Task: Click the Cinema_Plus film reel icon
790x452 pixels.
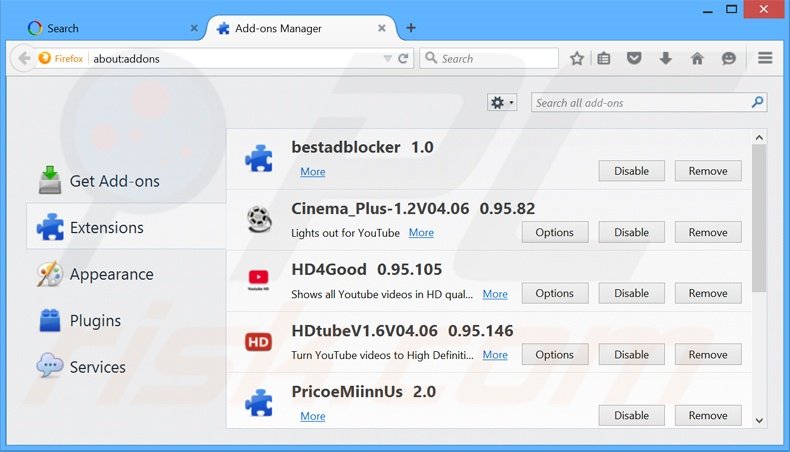Action: click(x=259, y=220)
